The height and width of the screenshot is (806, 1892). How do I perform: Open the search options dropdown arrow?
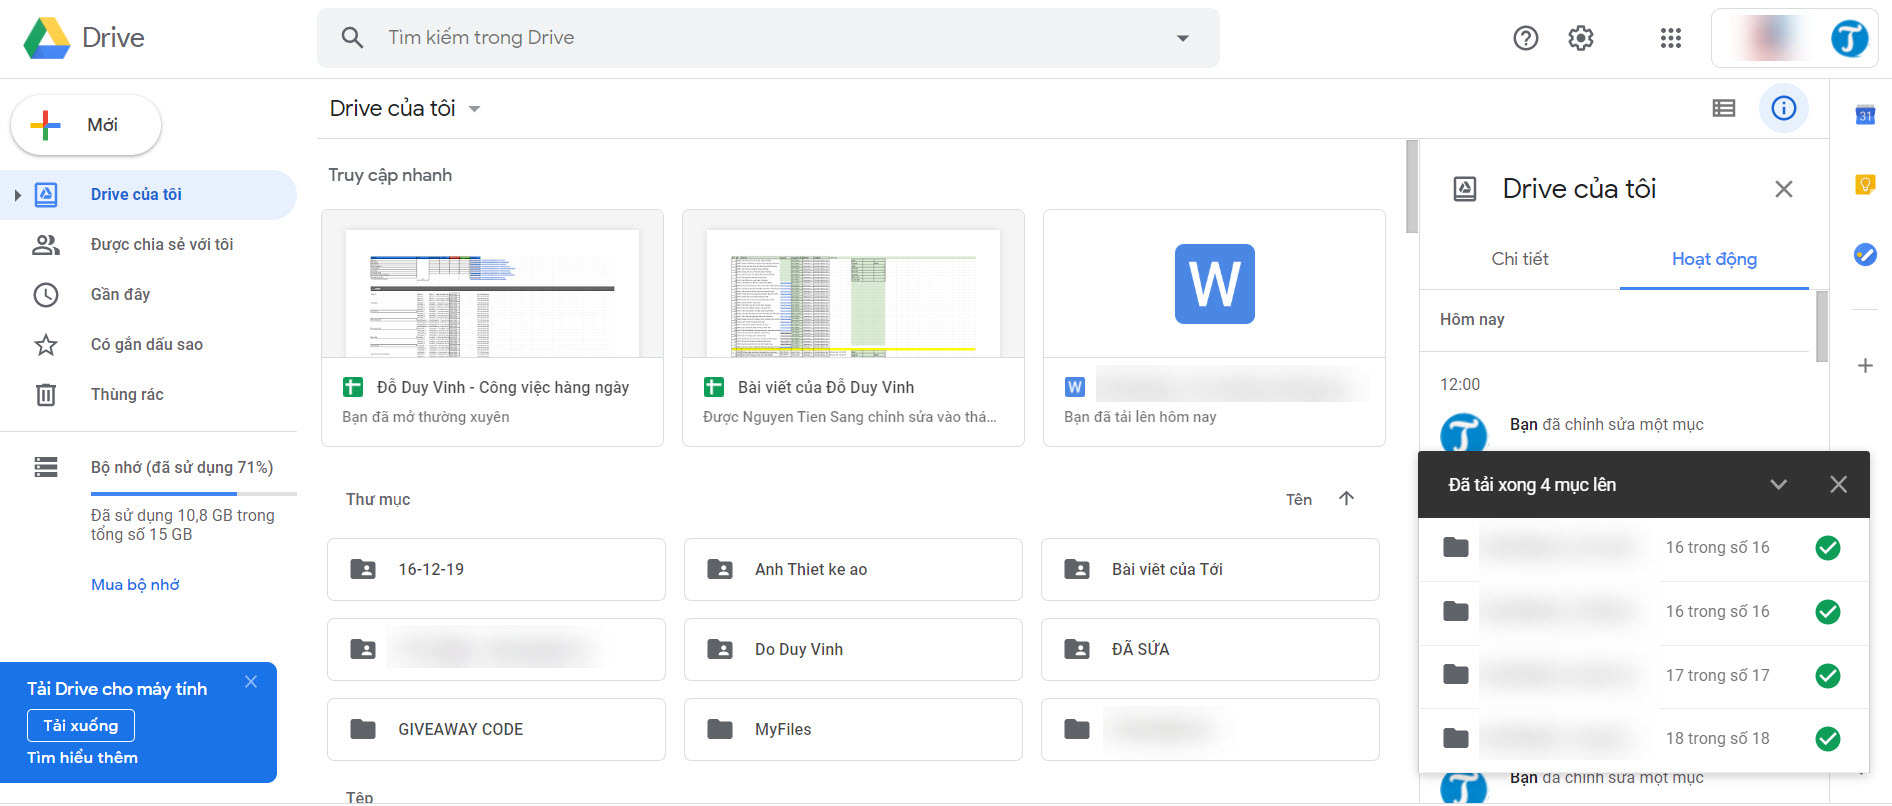(x=1183, y=38)
